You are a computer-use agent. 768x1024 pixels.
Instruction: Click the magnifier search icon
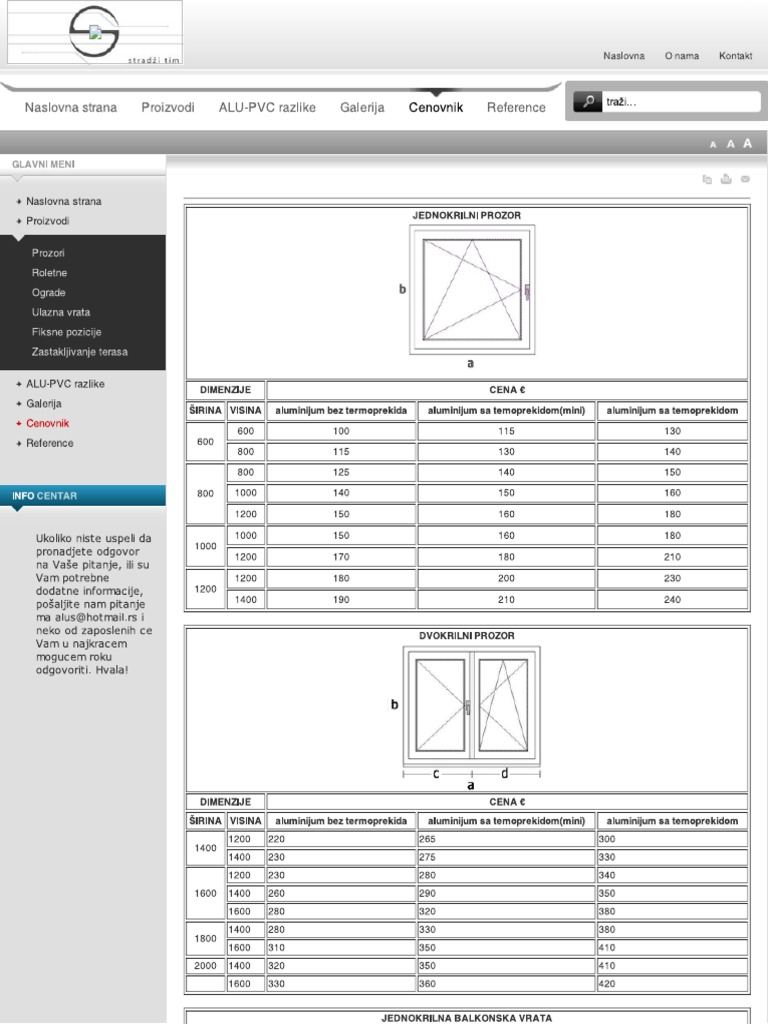pos(588,101)
